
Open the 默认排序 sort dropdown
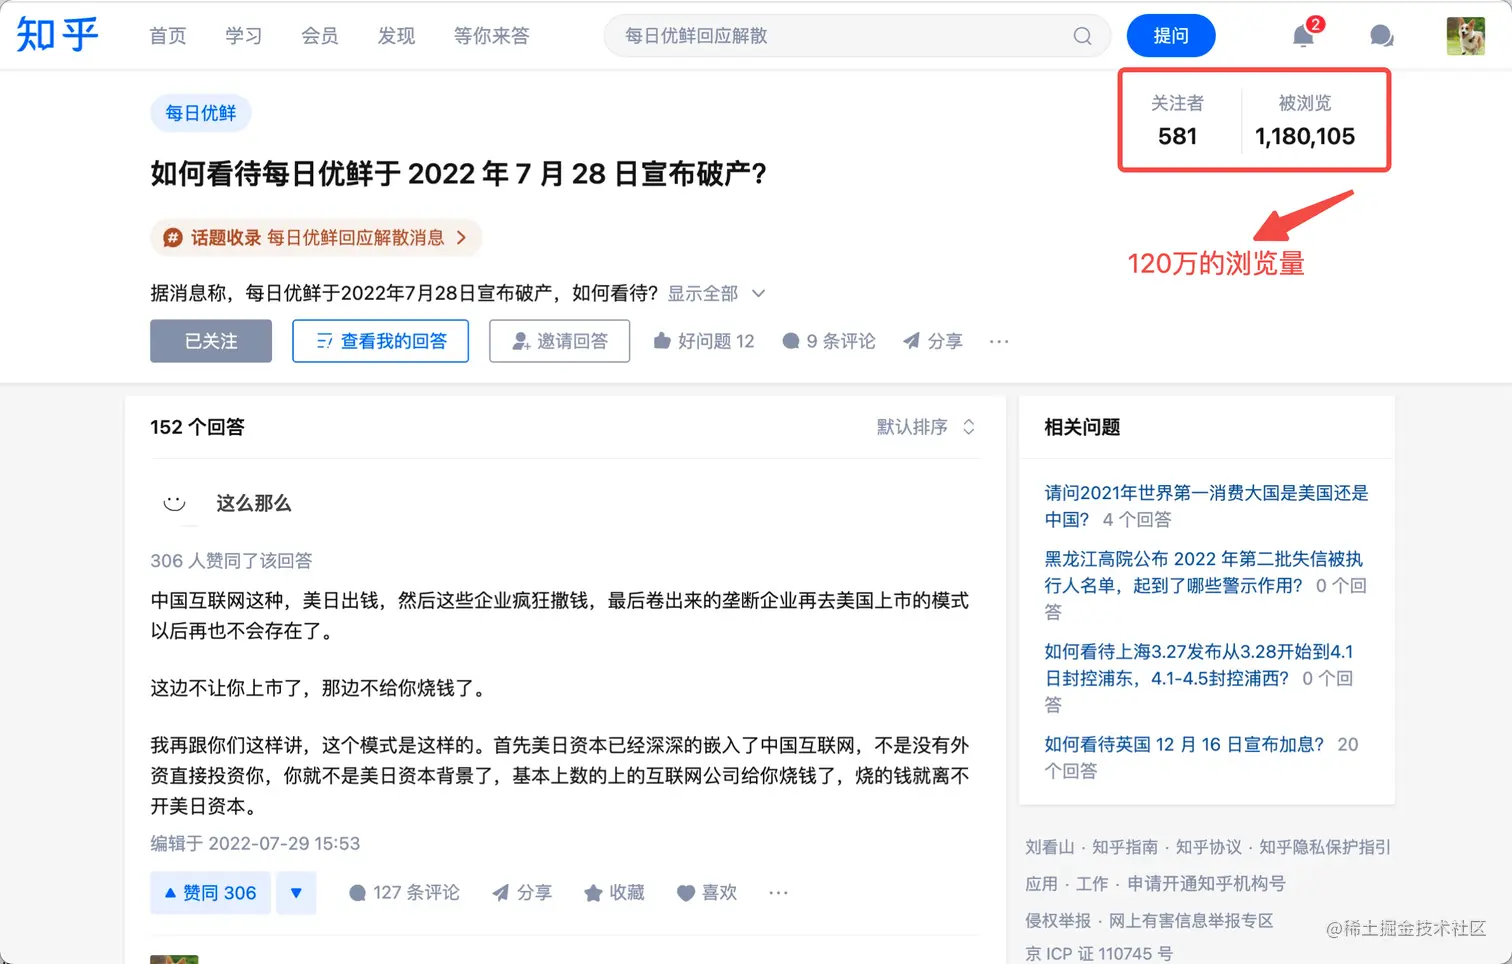(925, 427)
